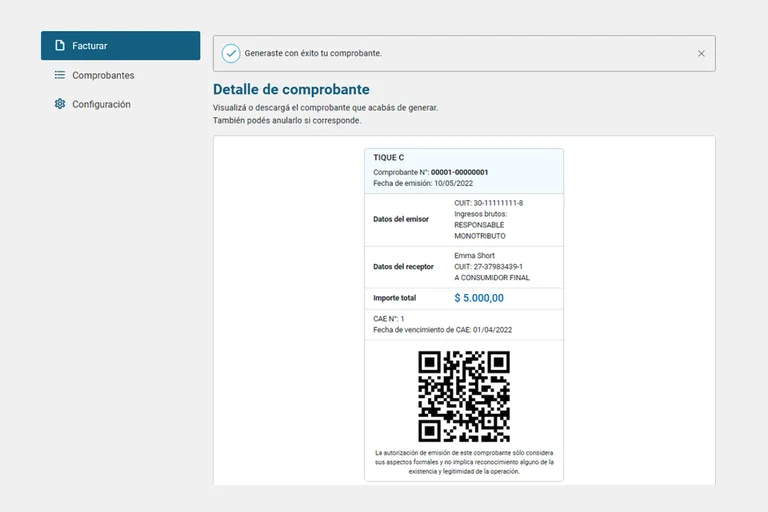
Task: Click the 'CAE N°: 1' line
Action: pos(388,319)
